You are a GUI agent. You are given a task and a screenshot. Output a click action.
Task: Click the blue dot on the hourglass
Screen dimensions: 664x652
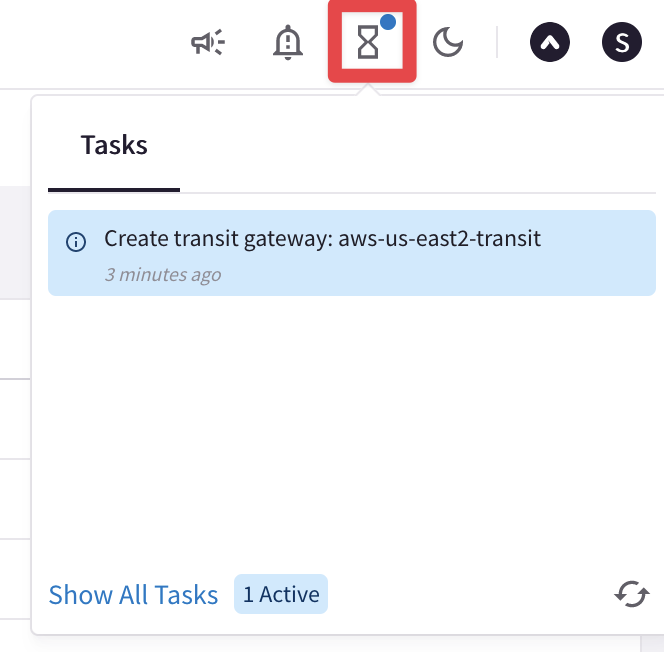click(389, 22)
